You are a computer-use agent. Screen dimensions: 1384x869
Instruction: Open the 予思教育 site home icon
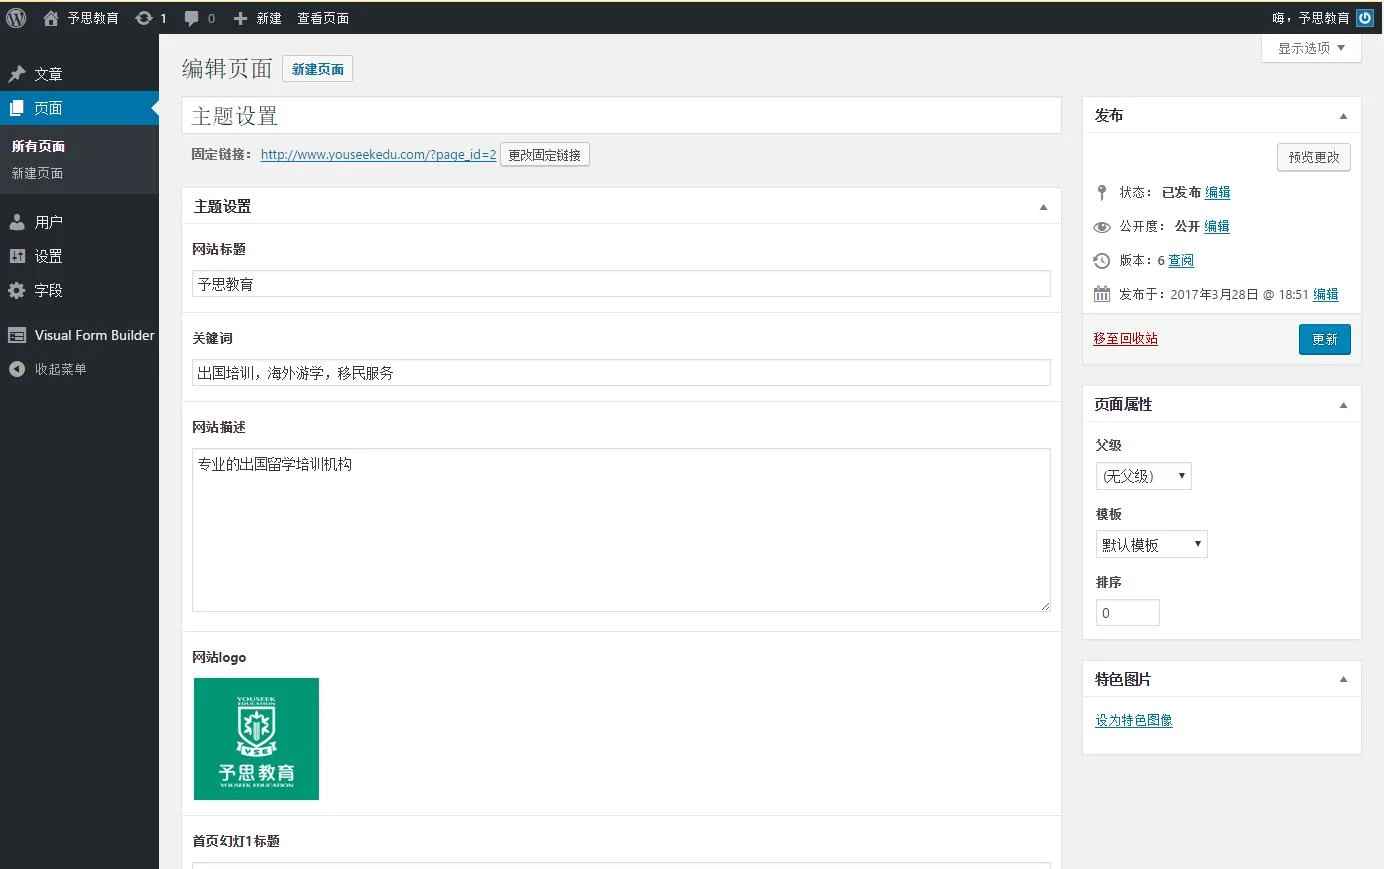(49, 17)
